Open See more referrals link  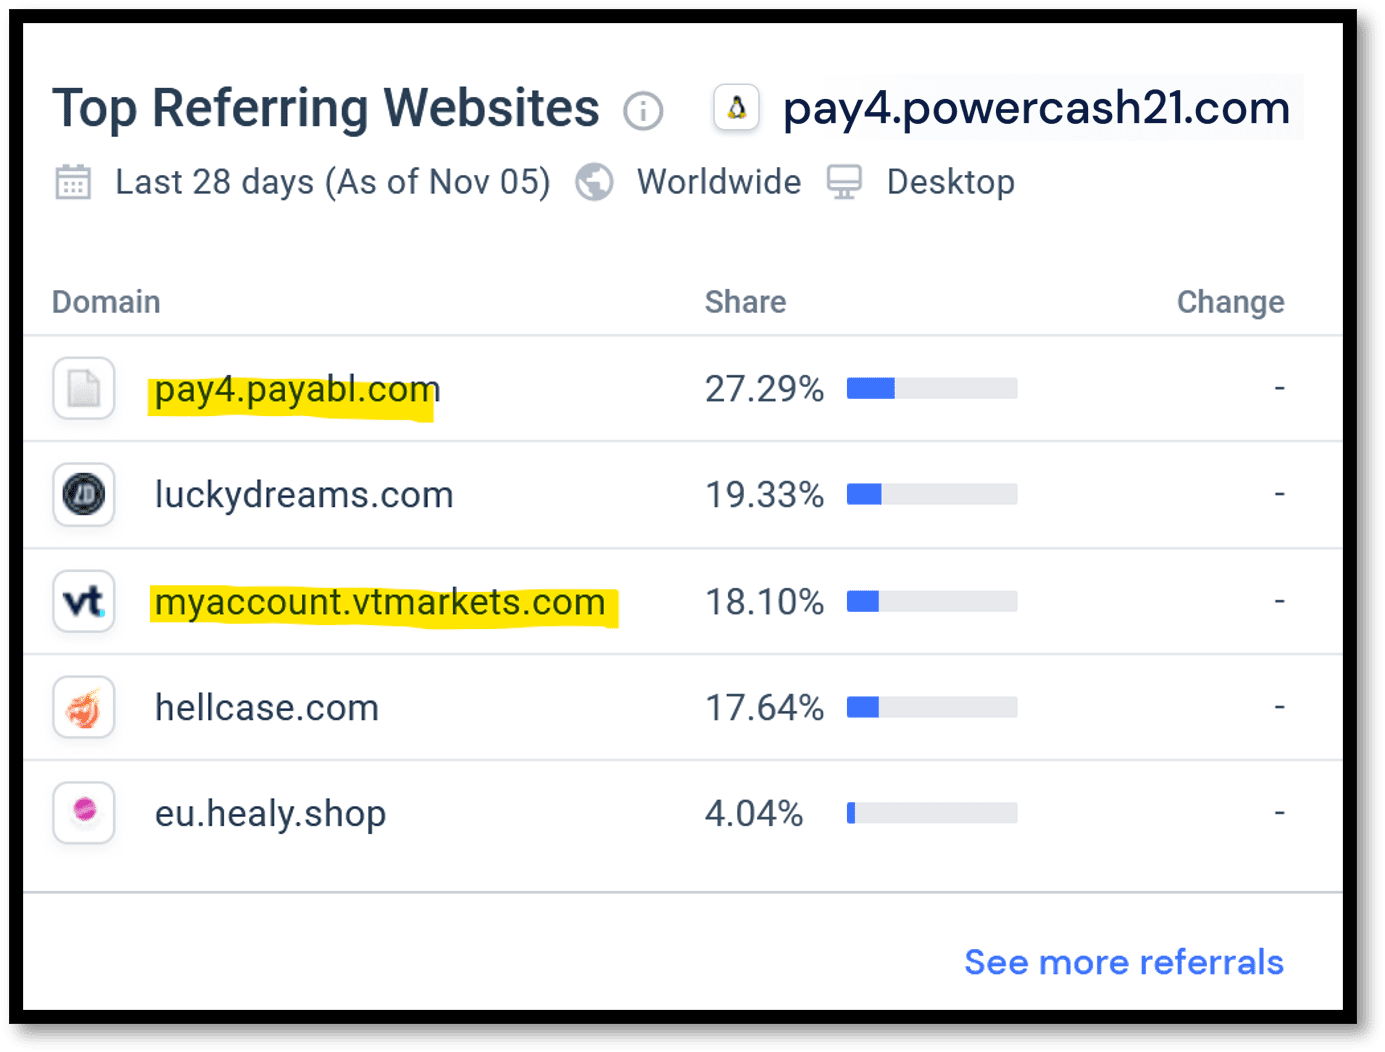click(x=1124, y=962)
